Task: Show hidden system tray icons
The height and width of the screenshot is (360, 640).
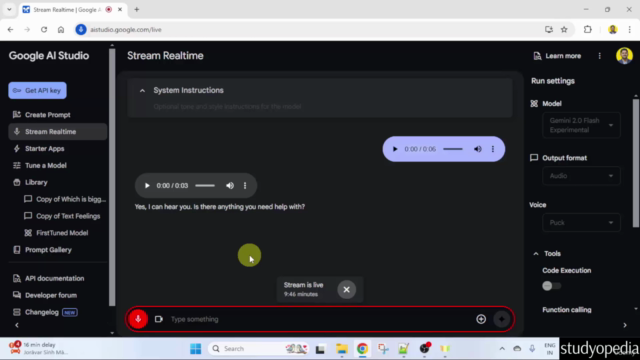Action: [x=502, y=349]
